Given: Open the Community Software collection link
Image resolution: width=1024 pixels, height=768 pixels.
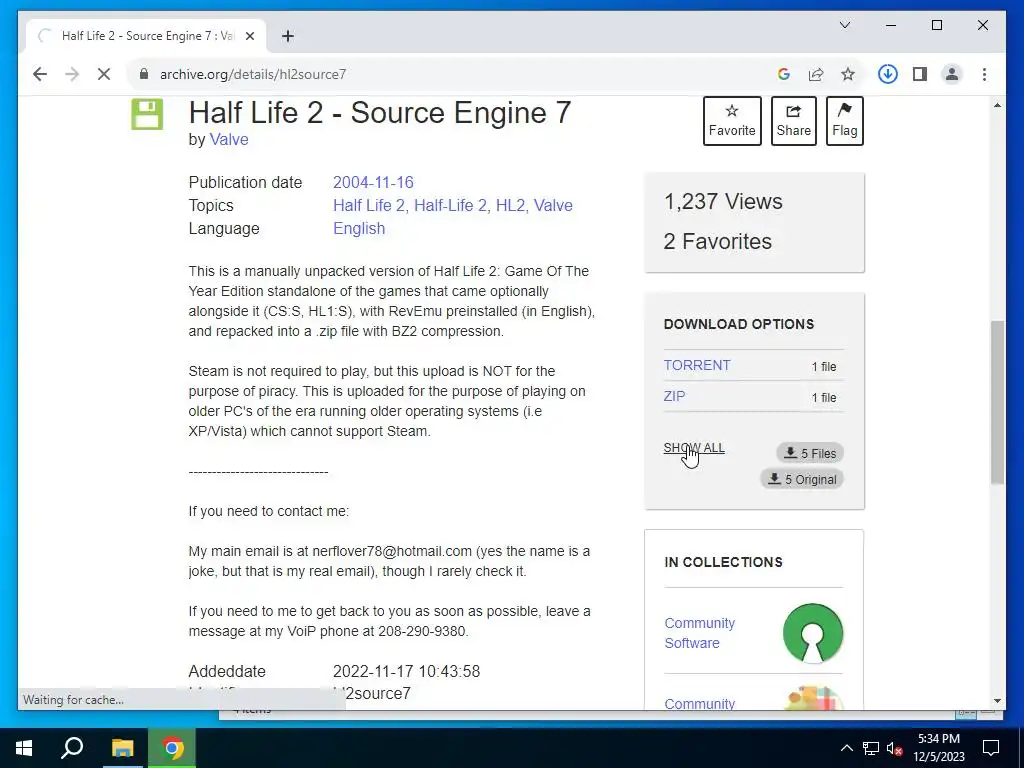Looking at the screenshot, I should click(699, 633).
